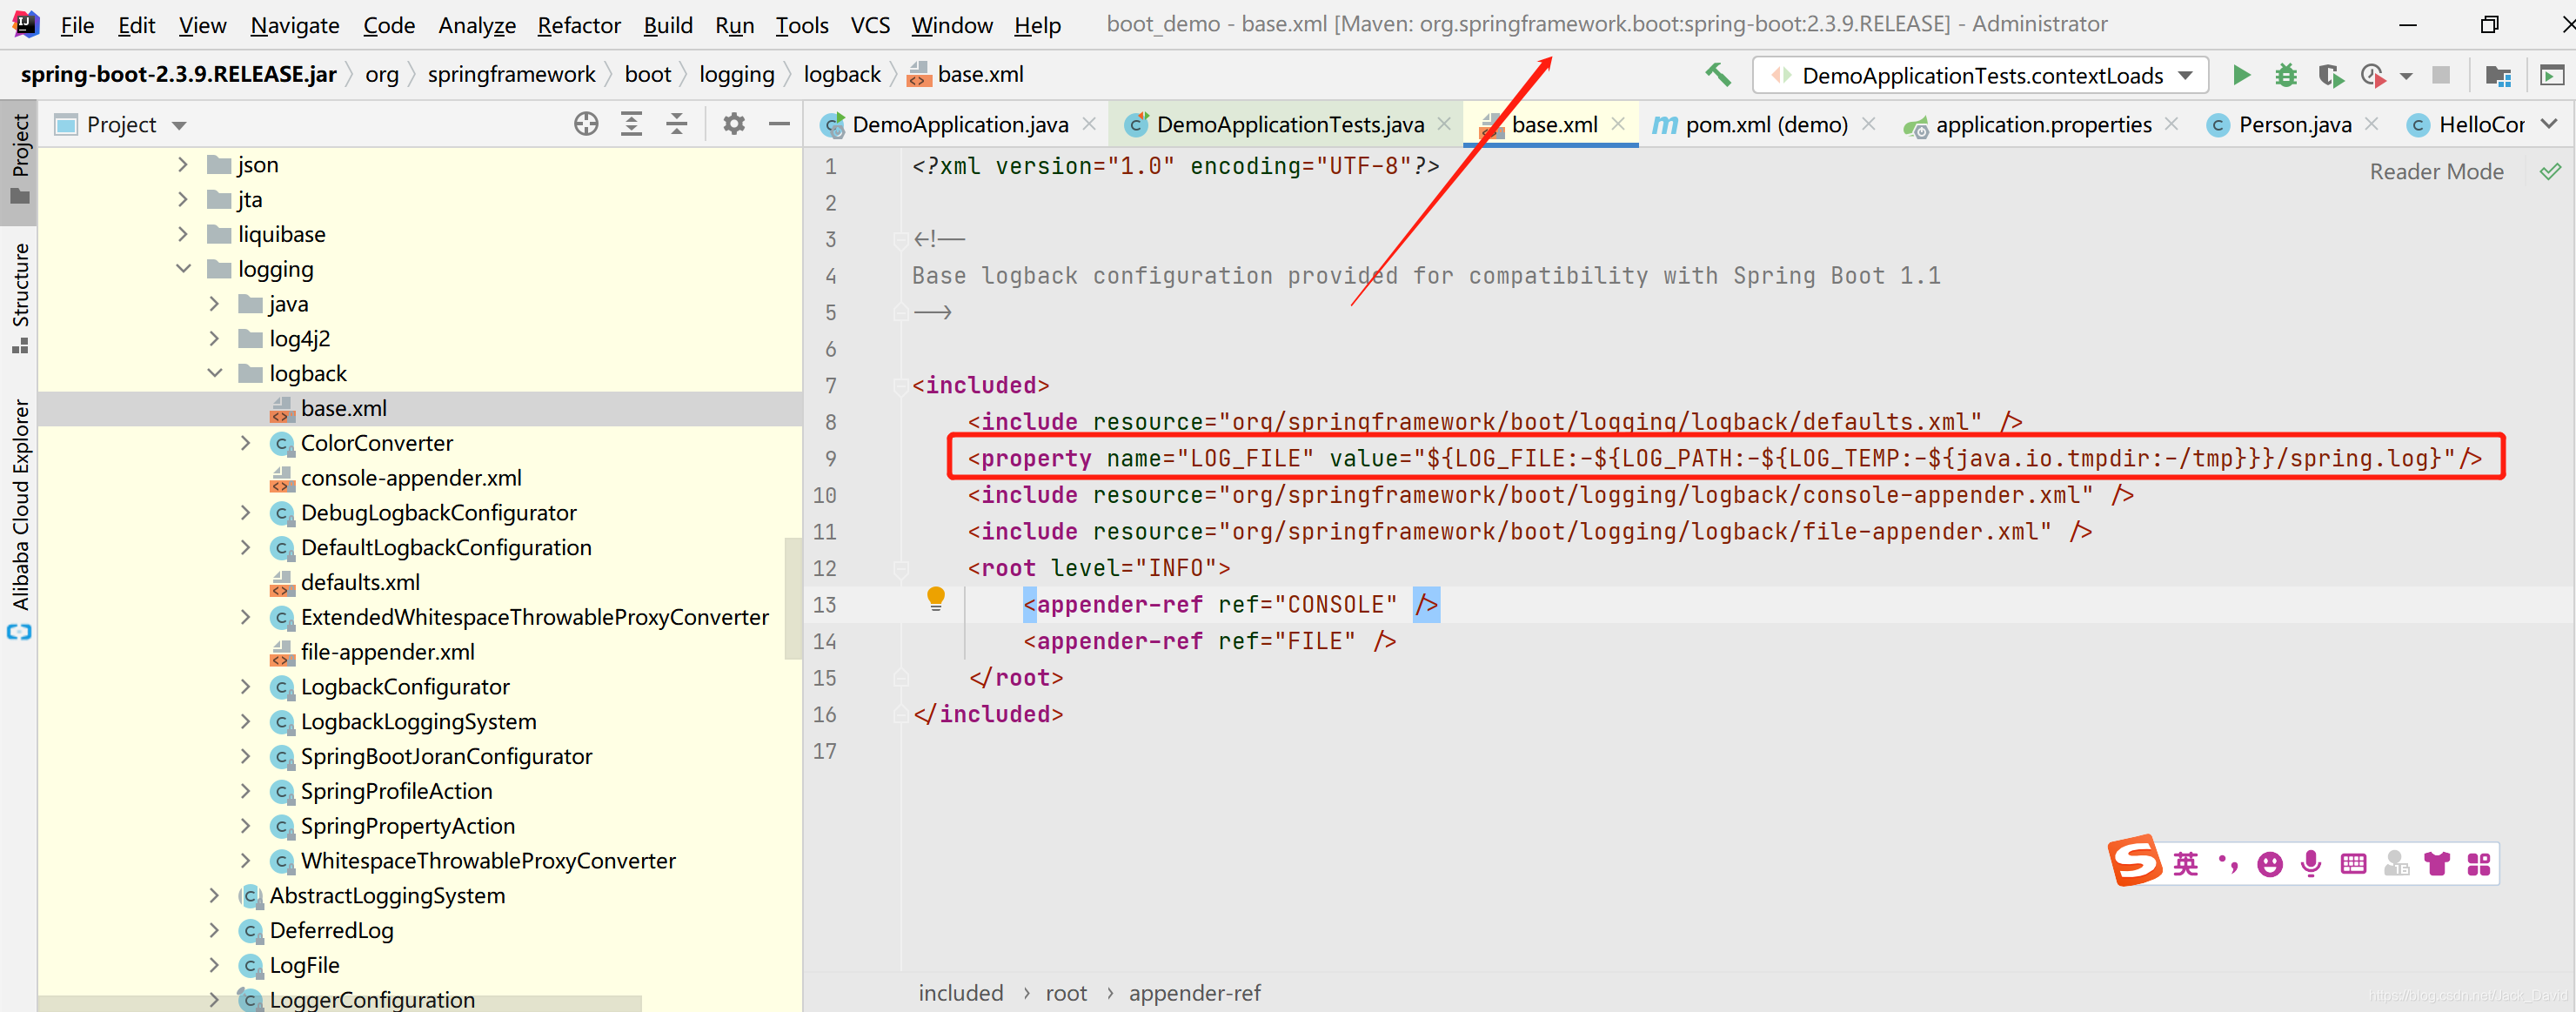Click springframework in the navigation breadcrumb
Screen dimensions: 2576x1012
[x=511, y=74]
